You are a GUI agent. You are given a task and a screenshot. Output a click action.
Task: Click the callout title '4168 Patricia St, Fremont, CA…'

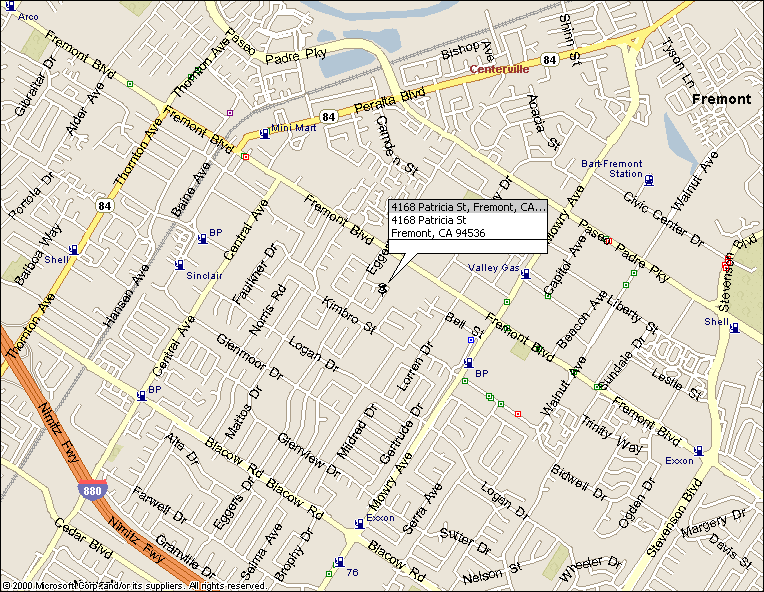coord(468,207)
